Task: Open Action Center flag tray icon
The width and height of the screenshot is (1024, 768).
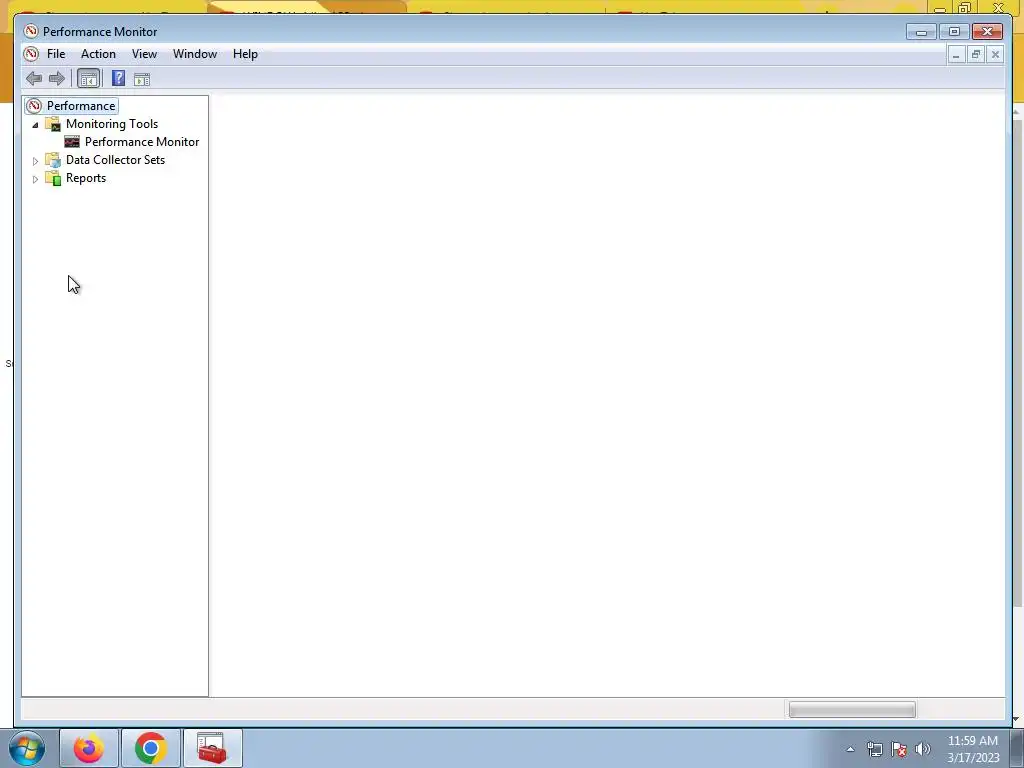Action: pyautogui.click(x=899, y=749)
